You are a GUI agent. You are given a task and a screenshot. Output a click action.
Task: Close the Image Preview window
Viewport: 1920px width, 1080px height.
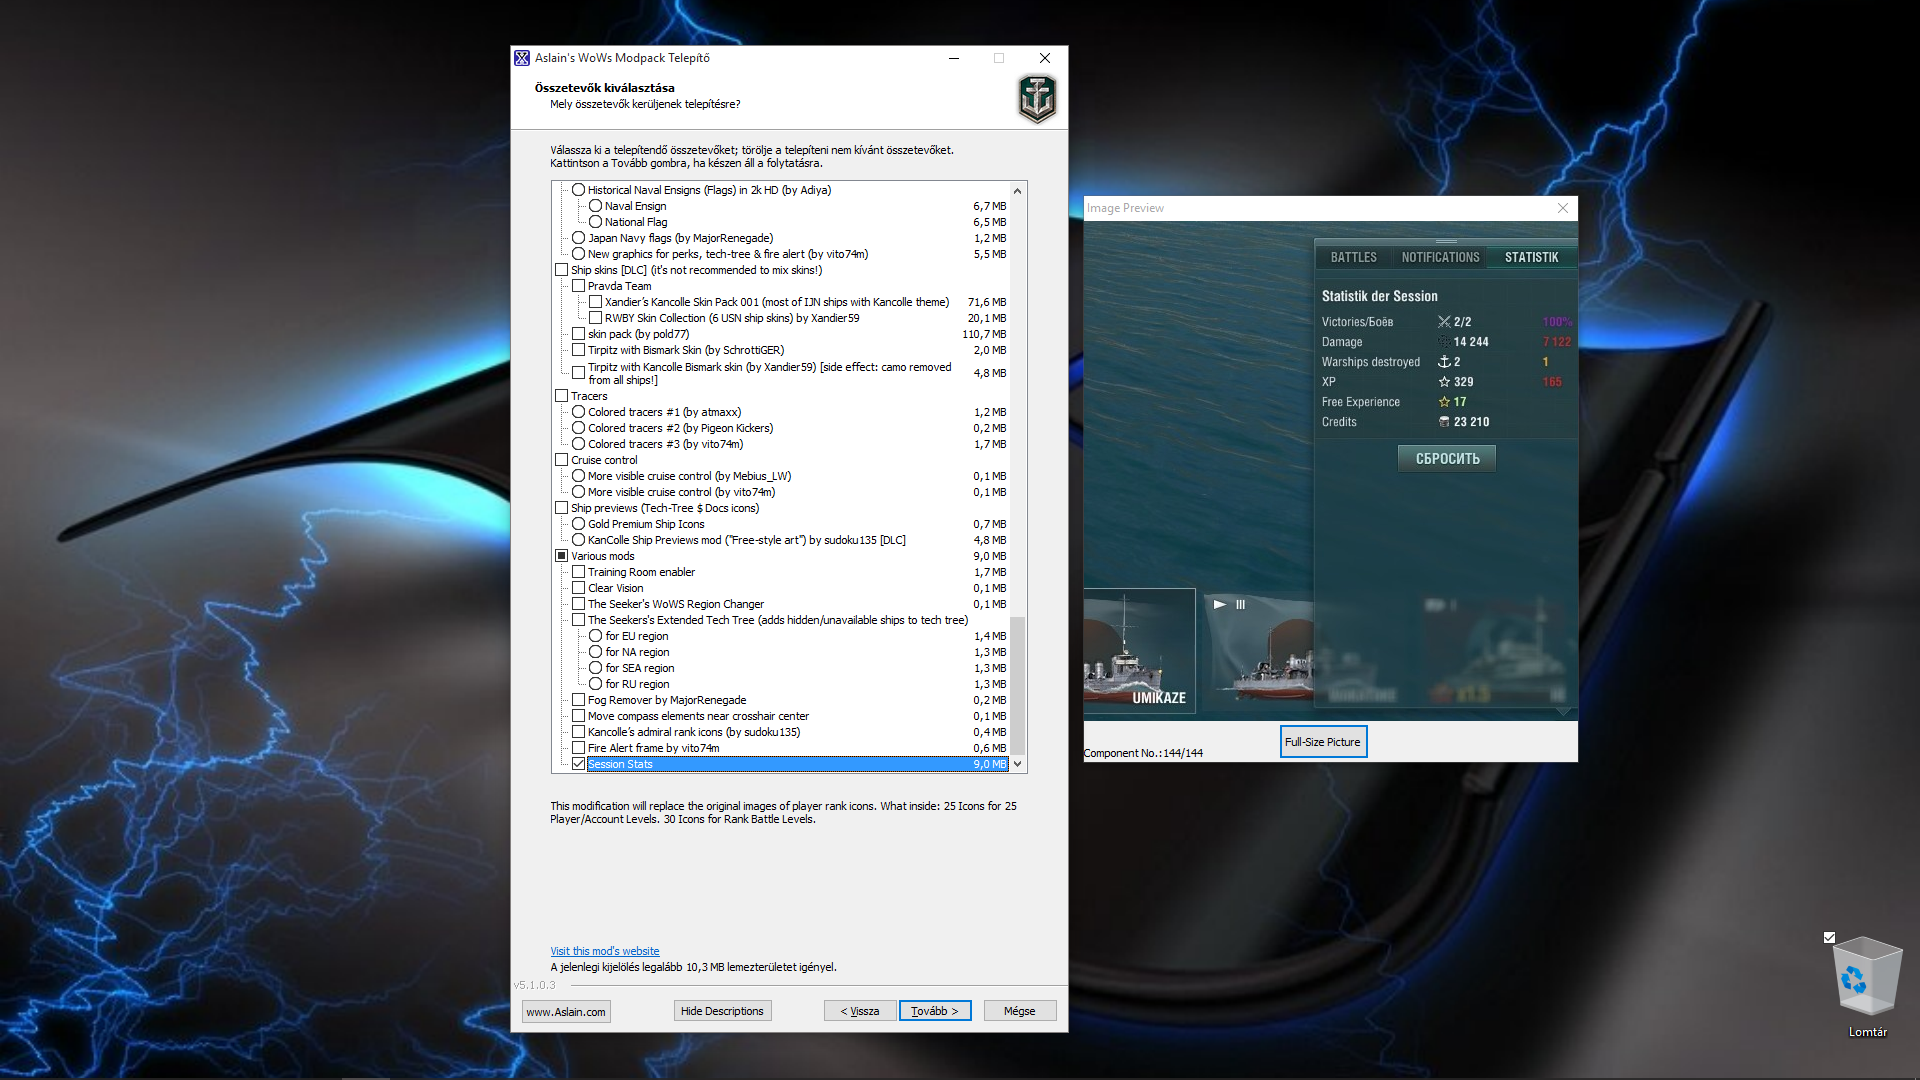pyautogui.click(x=1563, y=208)
